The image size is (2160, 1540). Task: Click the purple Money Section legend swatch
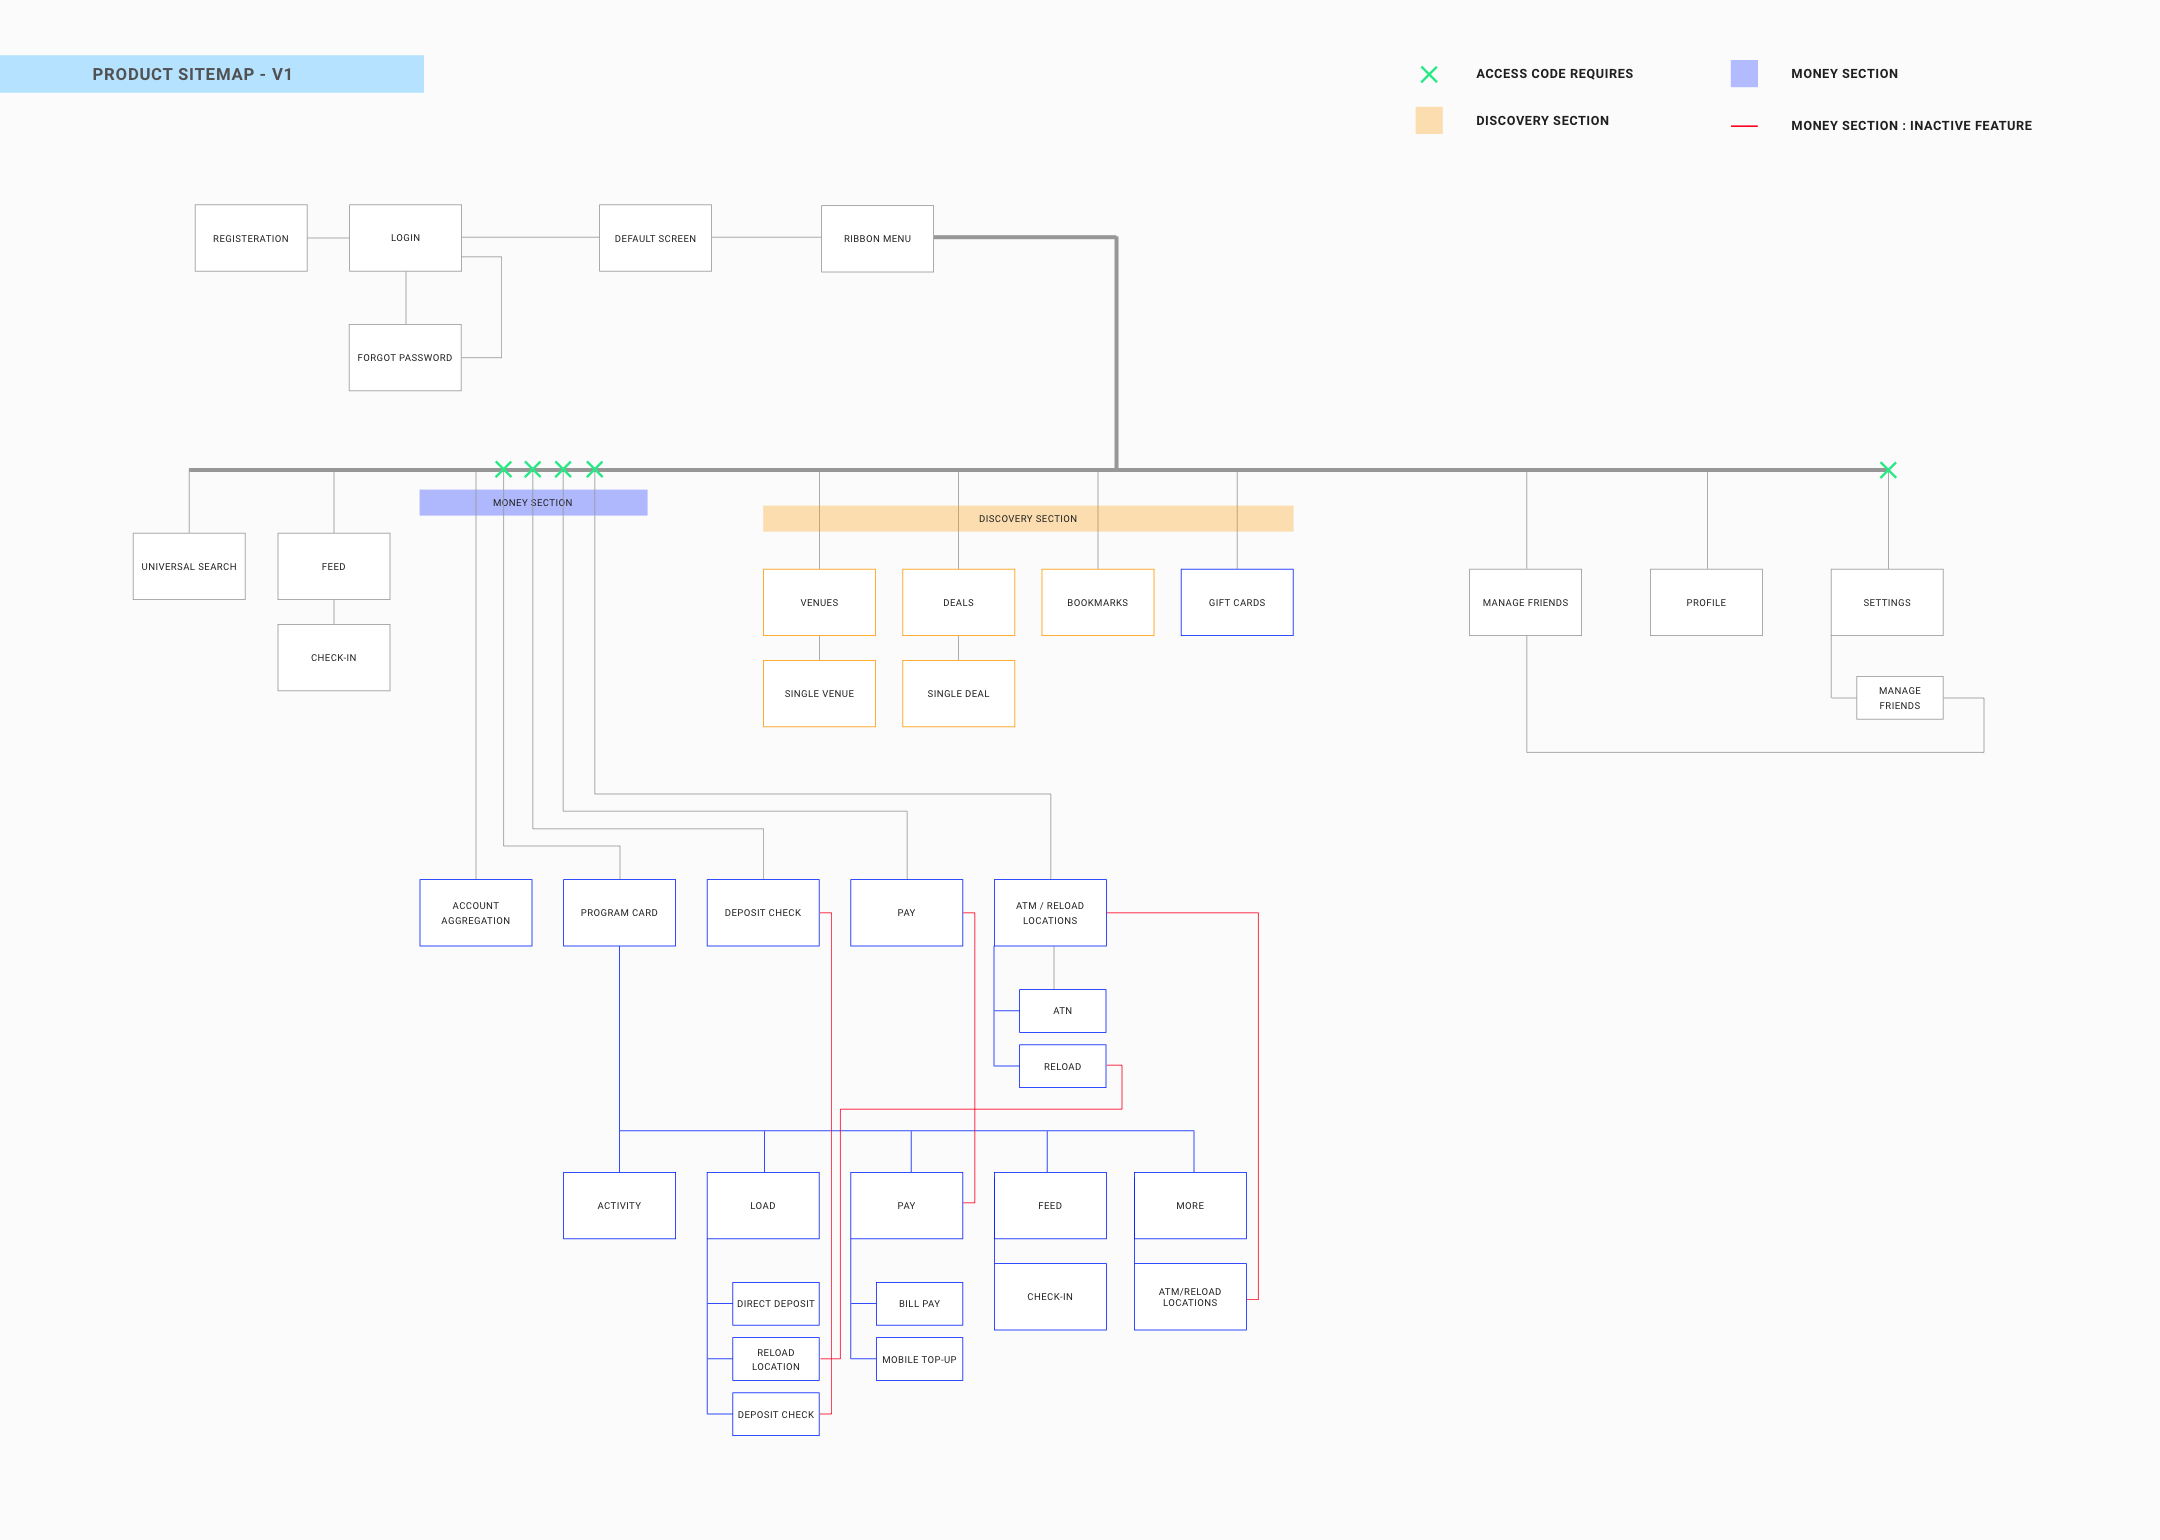[x=1744, y=74]
